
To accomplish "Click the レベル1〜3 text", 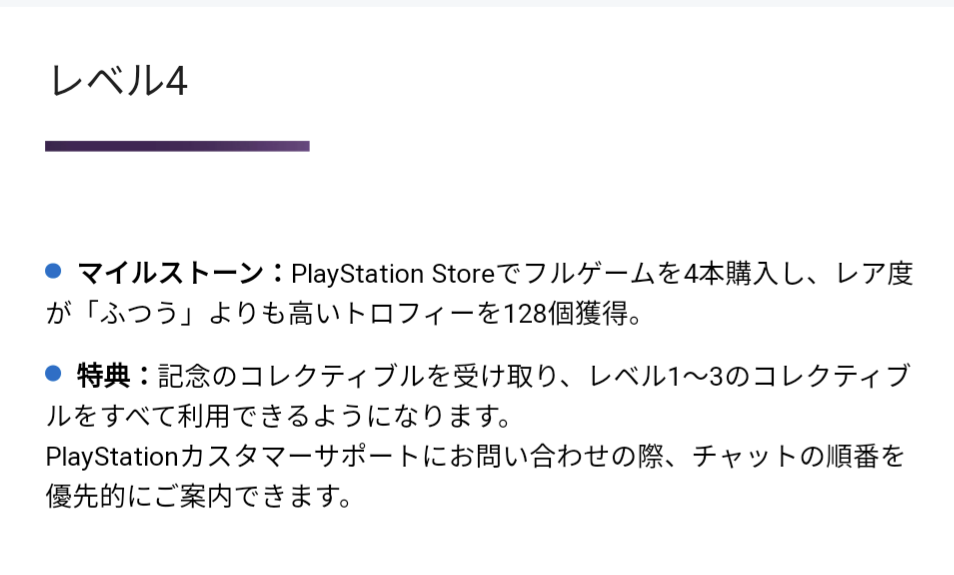I will click(x=656, y=375).
